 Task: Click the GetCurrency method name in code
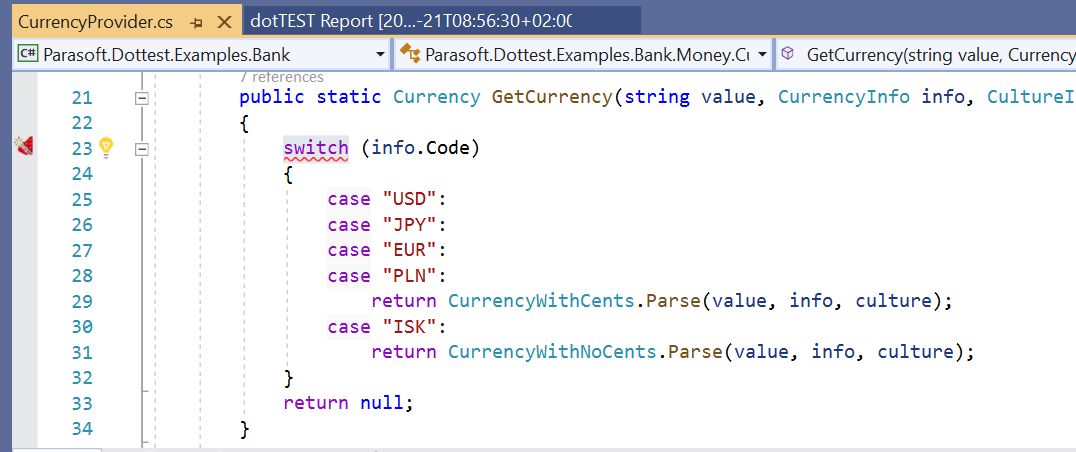pyautogui.click(x=552, y=97)
